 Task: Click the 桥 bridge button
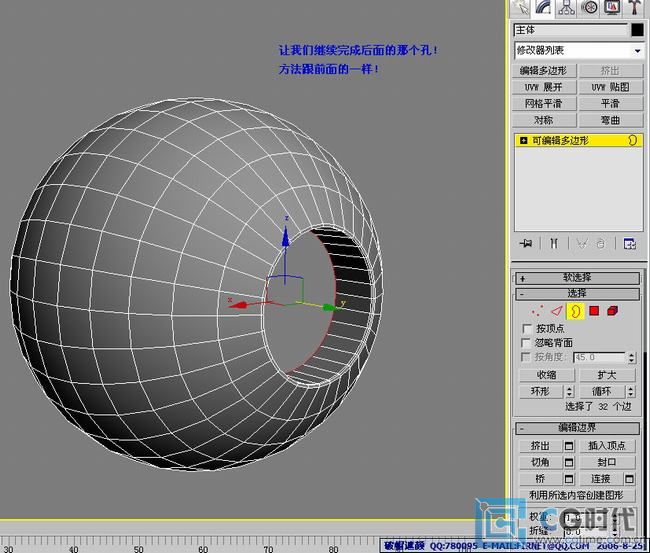point(541,479)
